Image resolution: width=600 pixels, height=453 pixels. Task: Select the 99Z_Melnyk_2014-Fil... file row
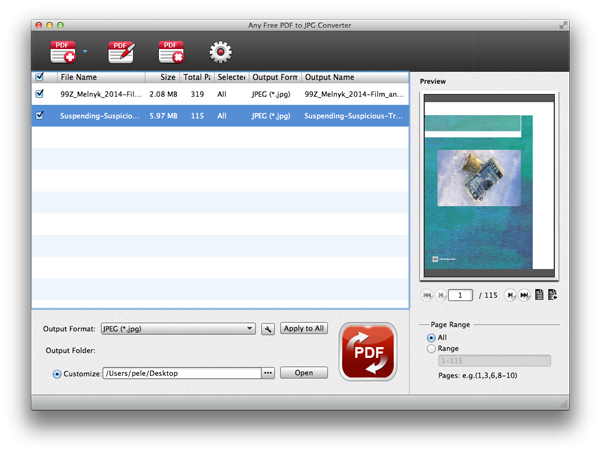coord(220,94)
